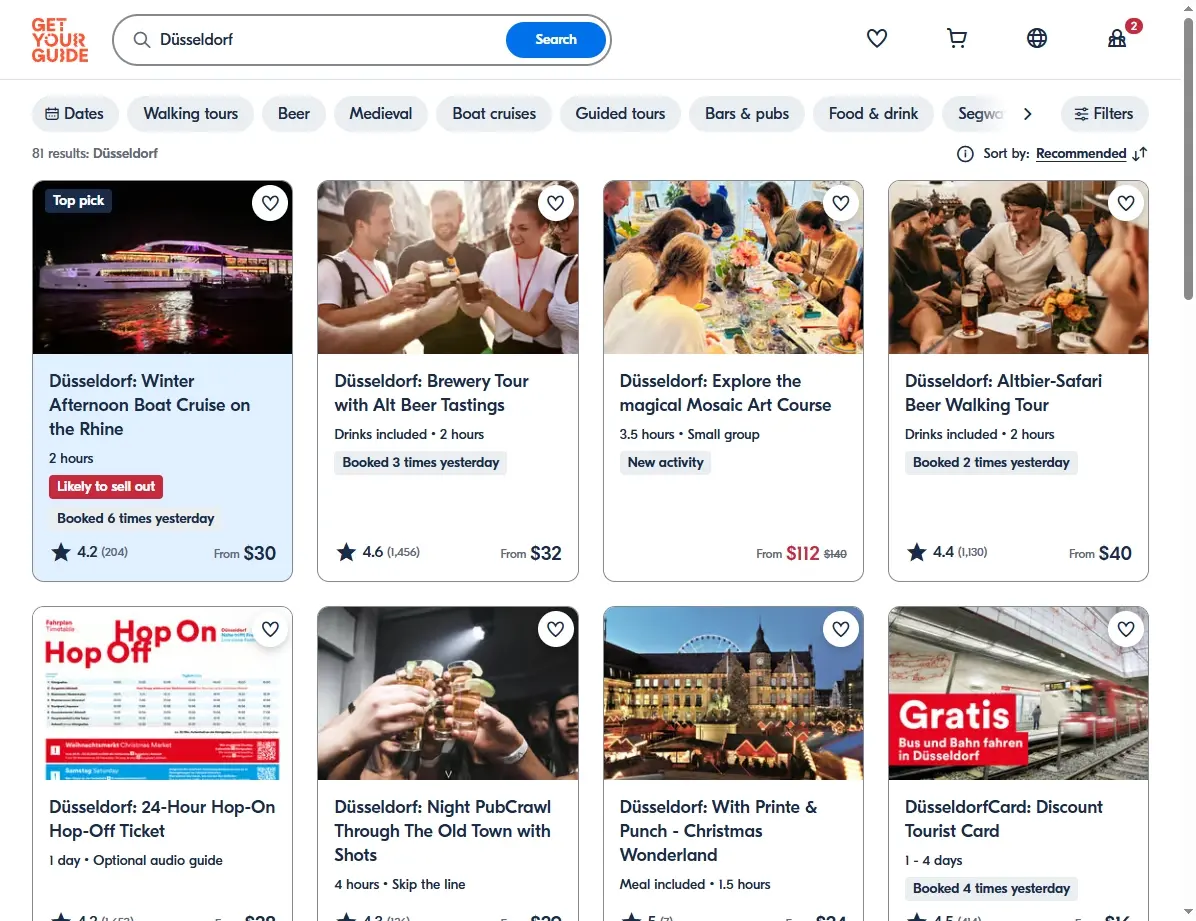
Task: Click the 'Booked 6 times yesterday' label
Action: pos(136,519)
